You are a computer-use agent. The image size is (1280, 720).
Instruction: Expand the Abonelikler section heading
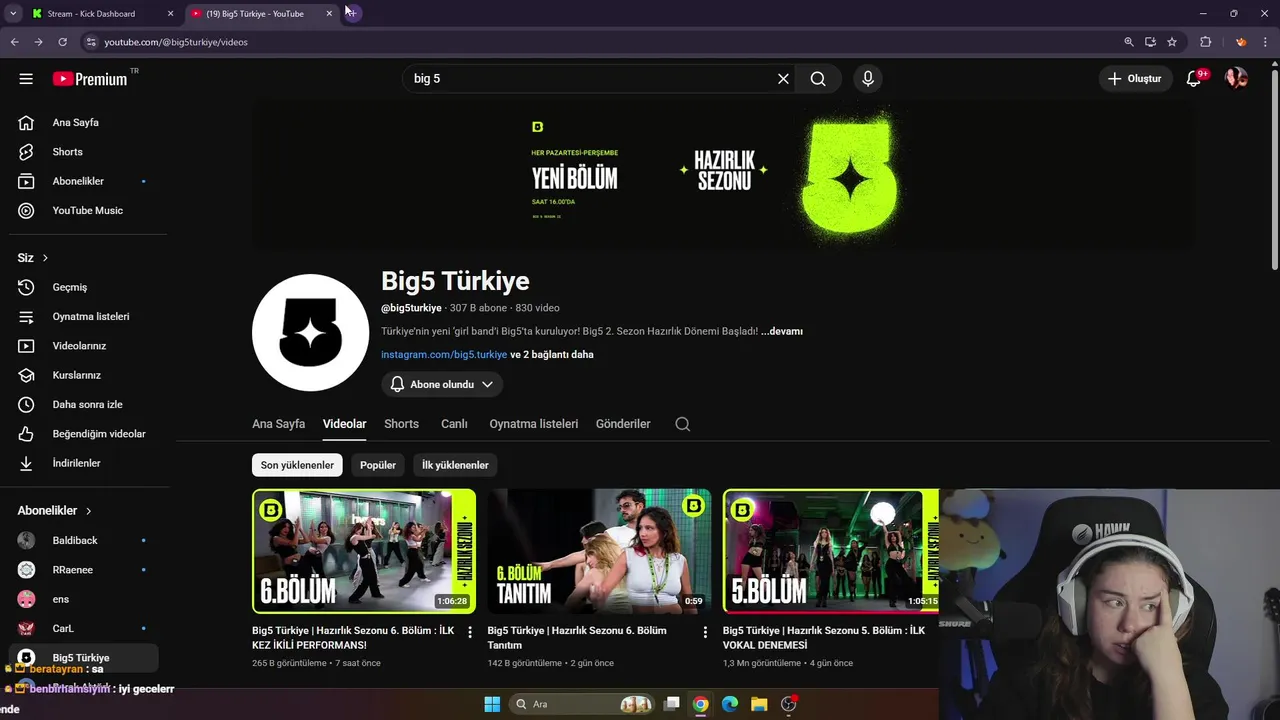tap(55, 511)
